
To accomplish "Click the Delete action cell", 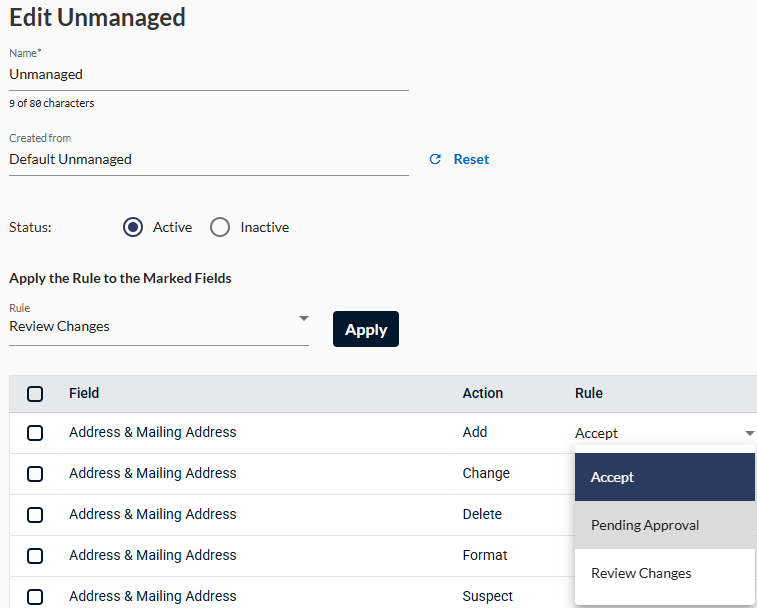I will coord(482,514).
